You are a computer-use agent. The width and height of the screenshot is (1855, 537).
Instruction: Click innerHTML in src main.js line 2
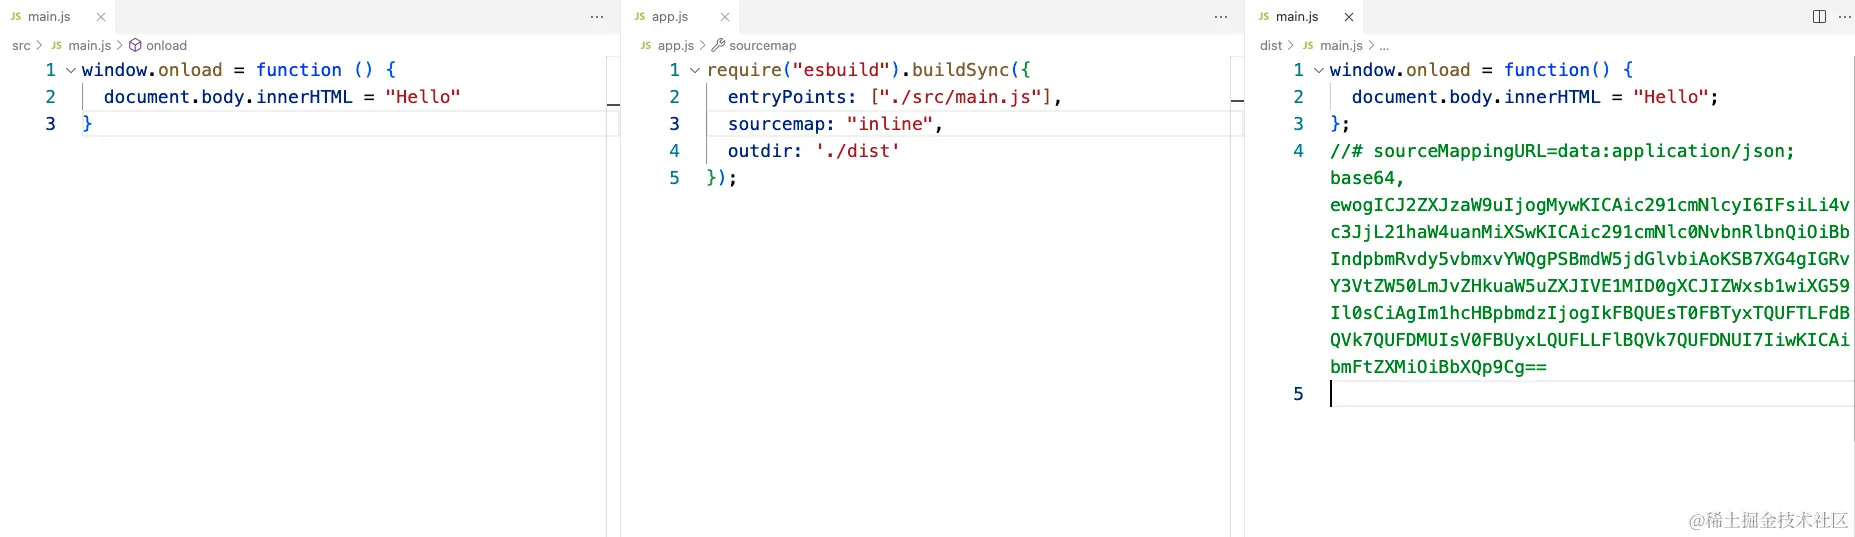coord(304,97)
